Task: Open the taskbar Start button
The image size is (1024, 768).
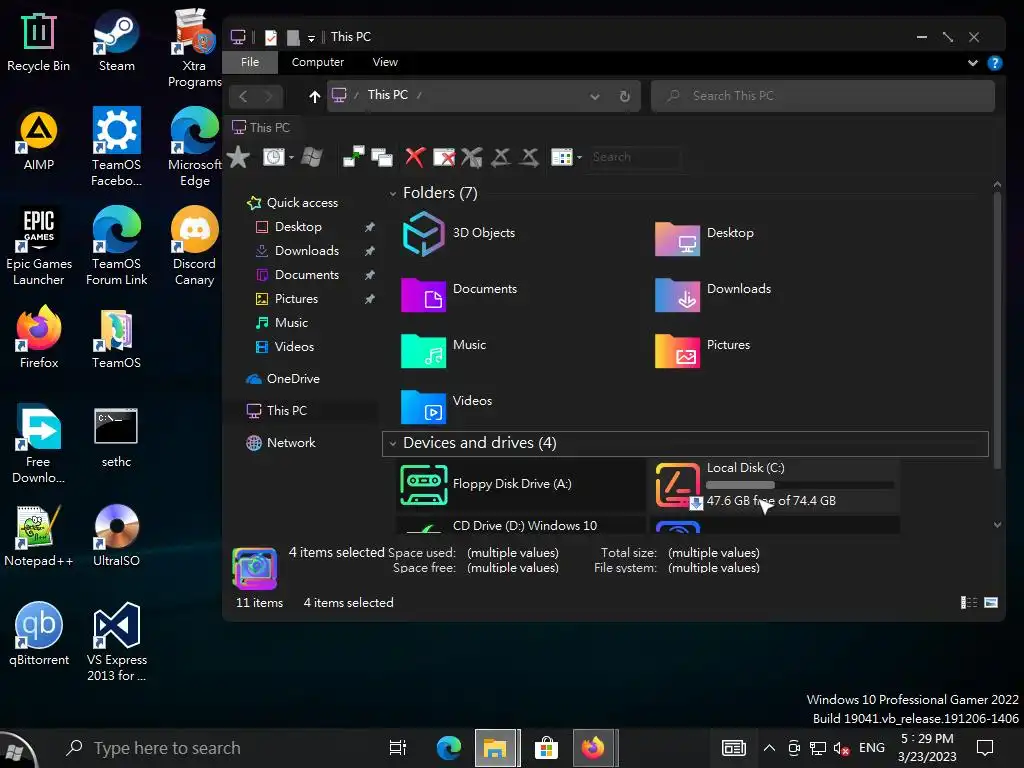Action: click(x=18, y=750)
